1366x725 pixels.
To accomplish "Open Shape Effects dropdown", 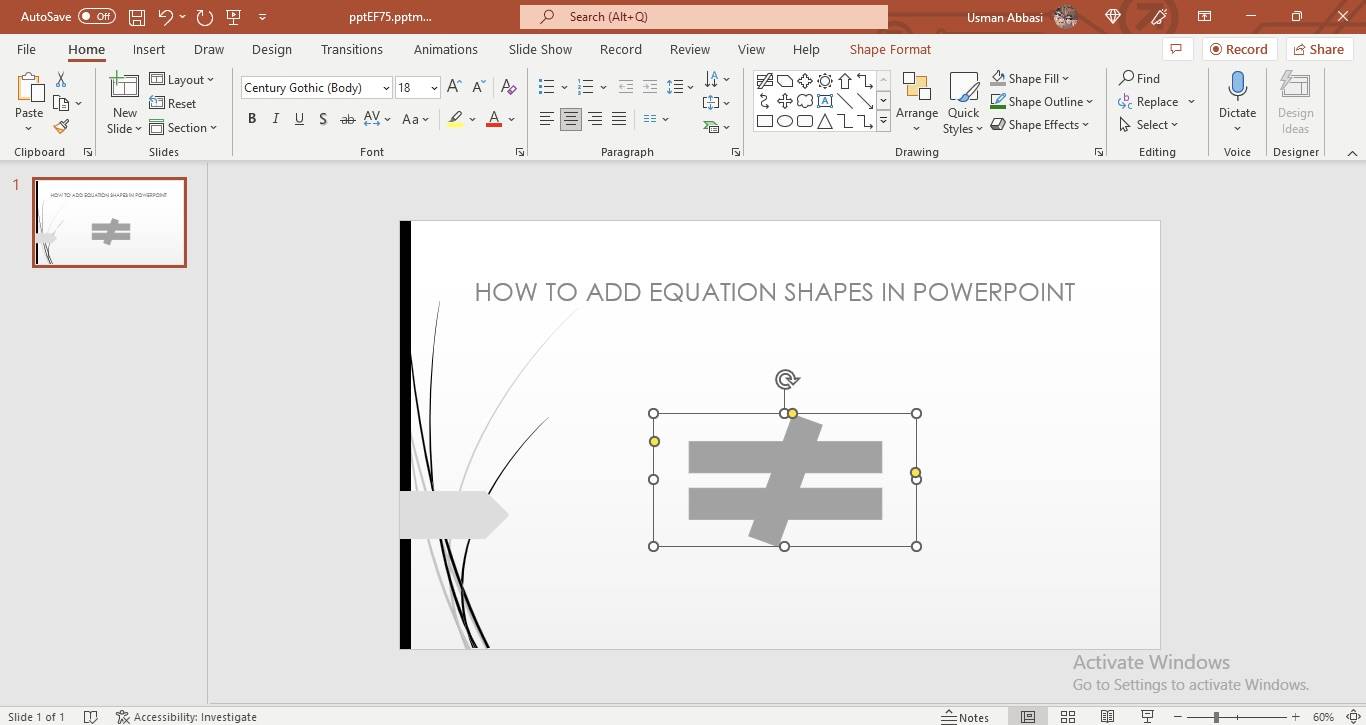I will coord(1040,124).
